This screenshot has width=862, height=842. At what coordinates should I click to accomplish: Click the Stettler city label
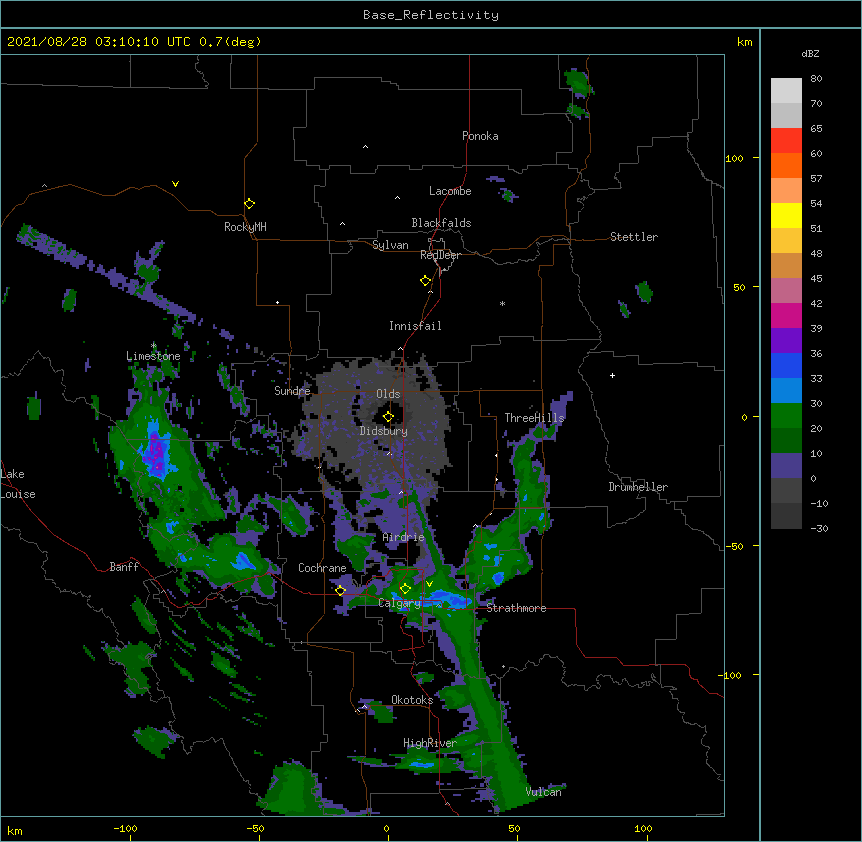pyautogui.click(x=634, y=237)
